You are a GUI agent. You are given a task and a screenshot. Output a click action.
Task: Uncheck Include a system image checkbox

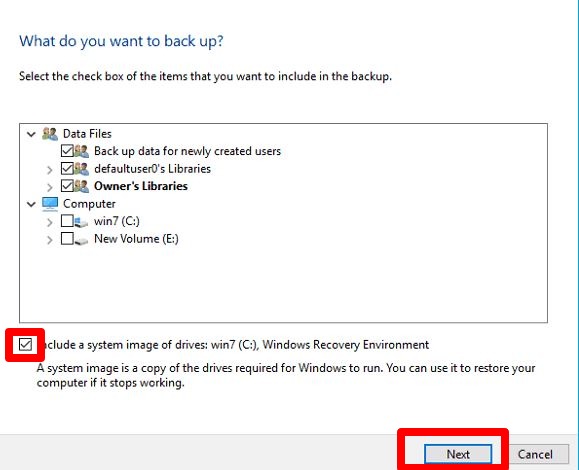(25, 345)
